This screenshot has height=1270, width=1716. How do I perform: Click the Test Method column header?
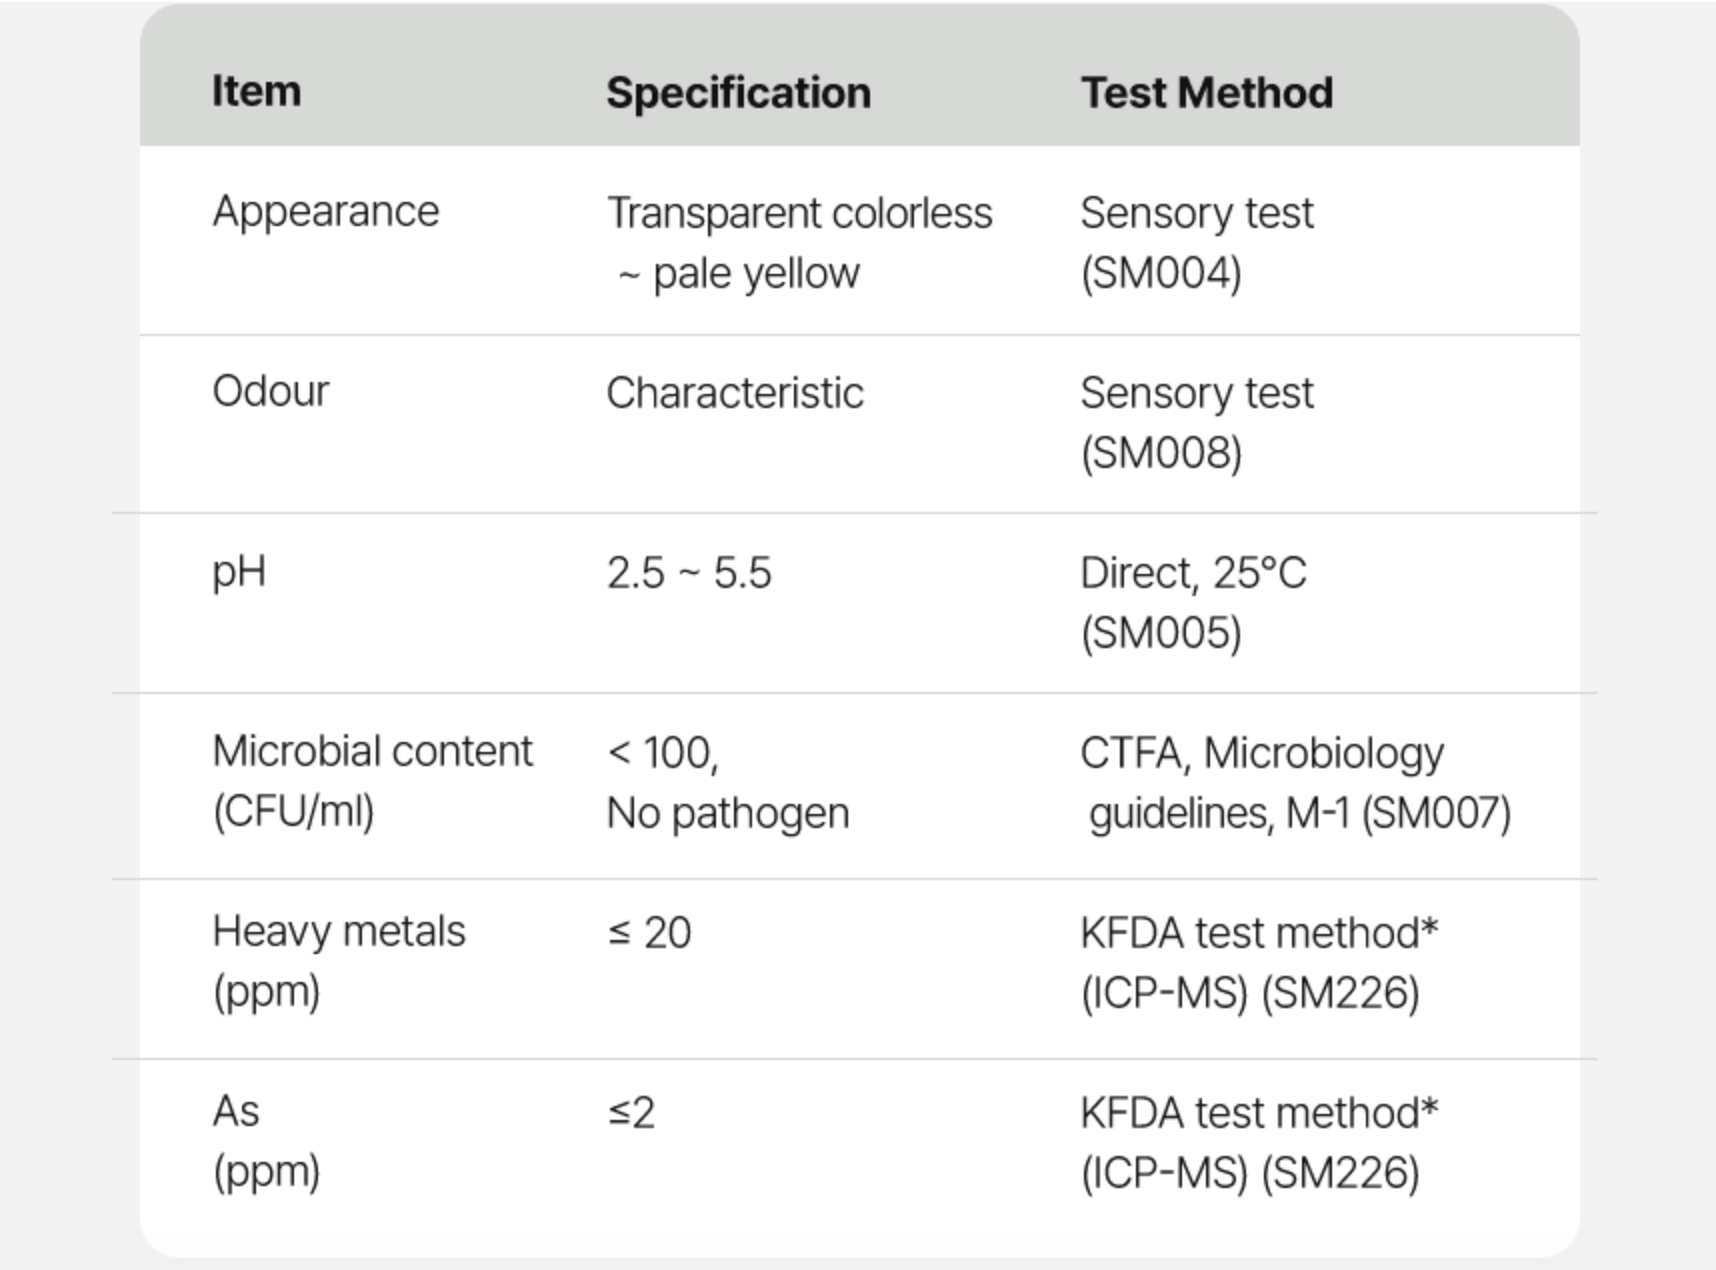(1206, 93)
